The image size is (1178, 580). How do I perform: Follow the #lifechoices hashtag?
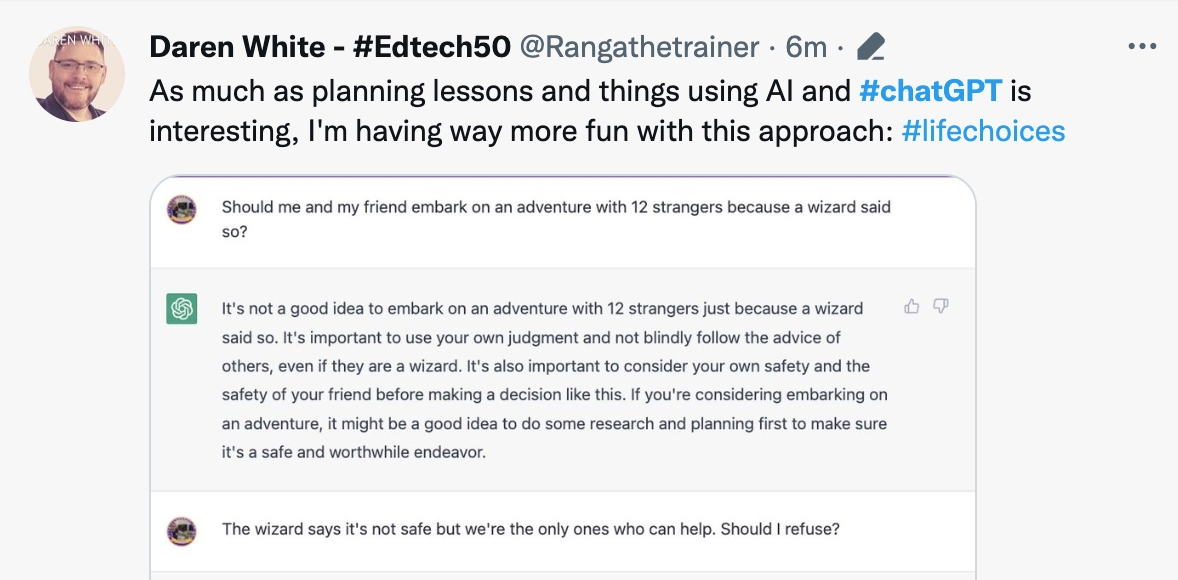point(983,131)
